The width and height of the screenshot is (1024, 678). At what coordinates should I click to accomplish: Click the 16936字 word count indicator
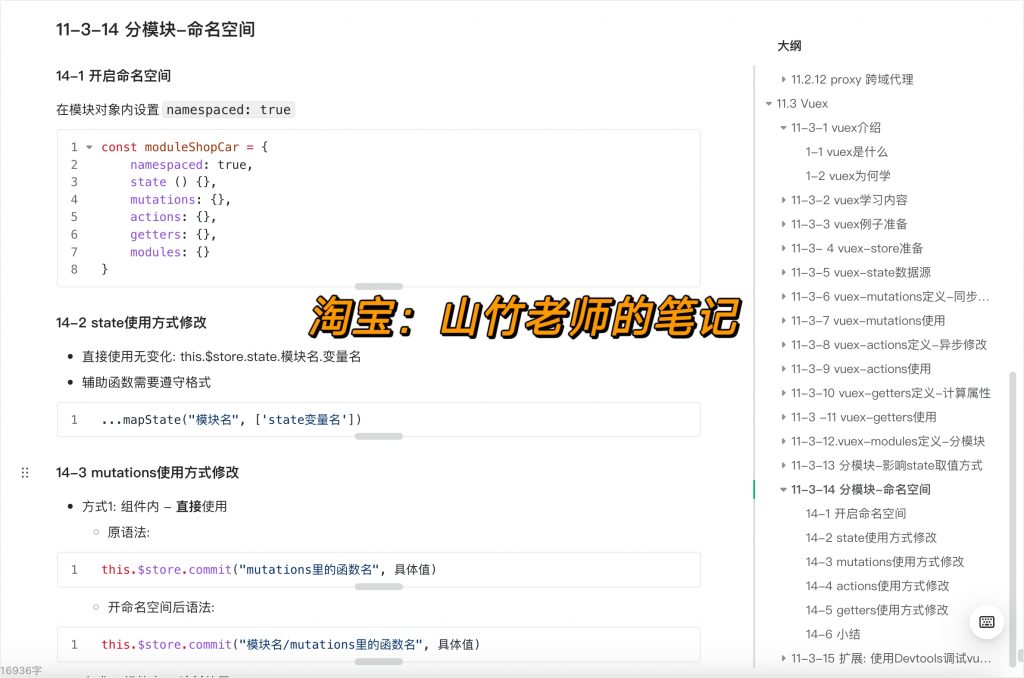(x=20, y=669)
